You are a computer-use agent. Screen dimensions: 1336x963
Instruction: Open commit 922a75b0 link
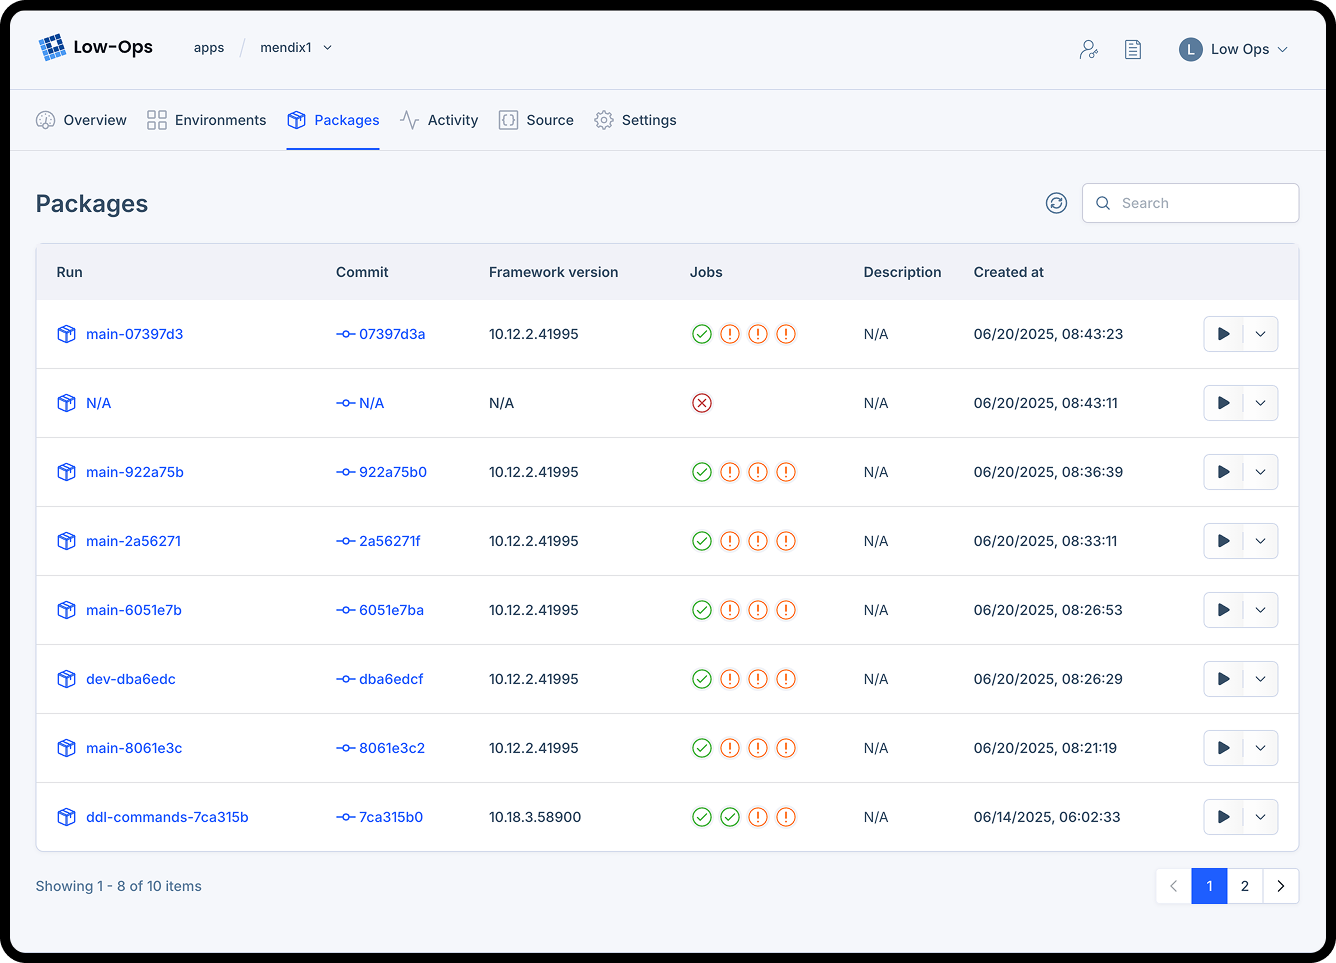click(392, 472)
